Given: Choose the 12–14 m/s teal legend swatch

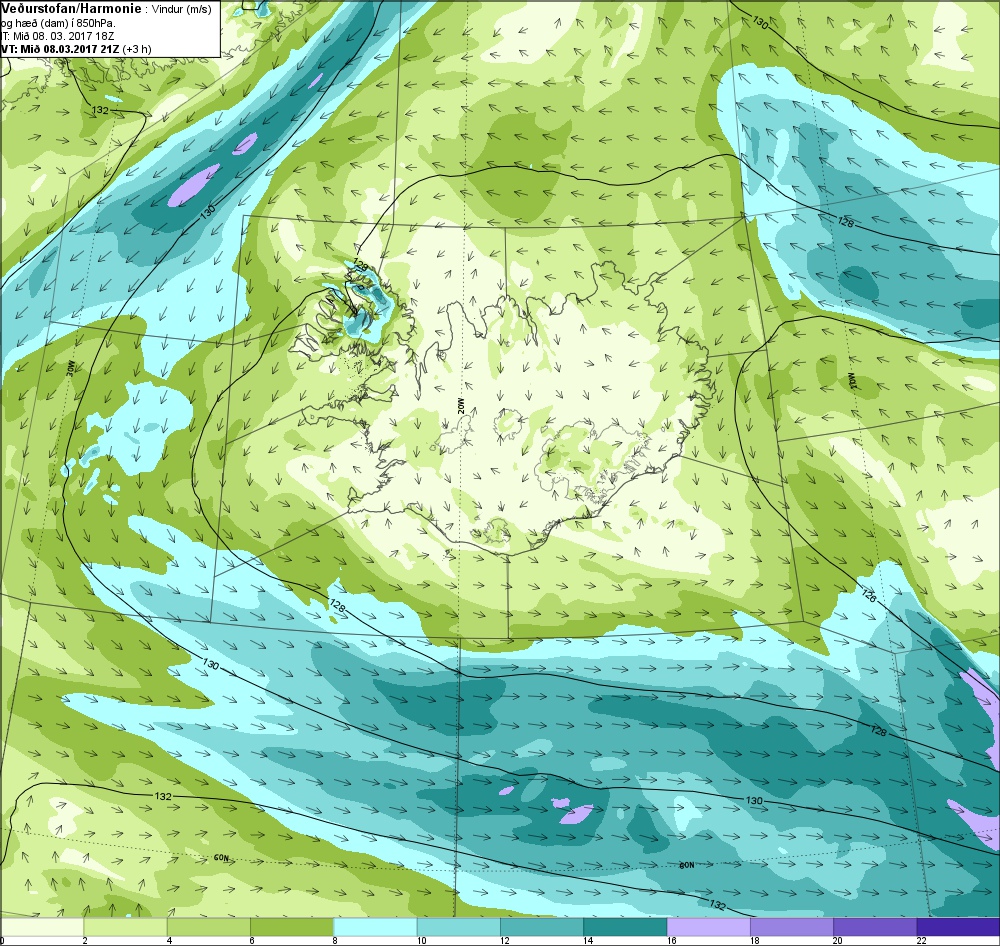Looking at the screenshot, I should [542, 926].
